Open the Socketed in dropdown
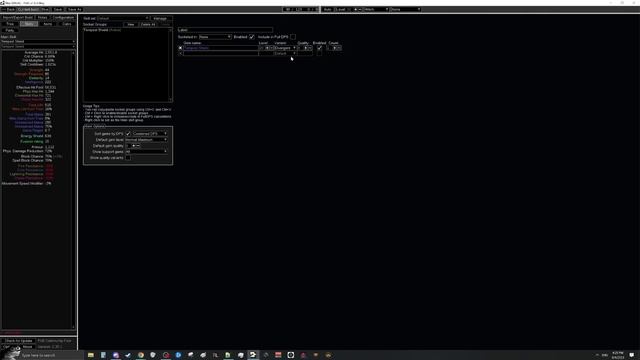 point(215,37)
